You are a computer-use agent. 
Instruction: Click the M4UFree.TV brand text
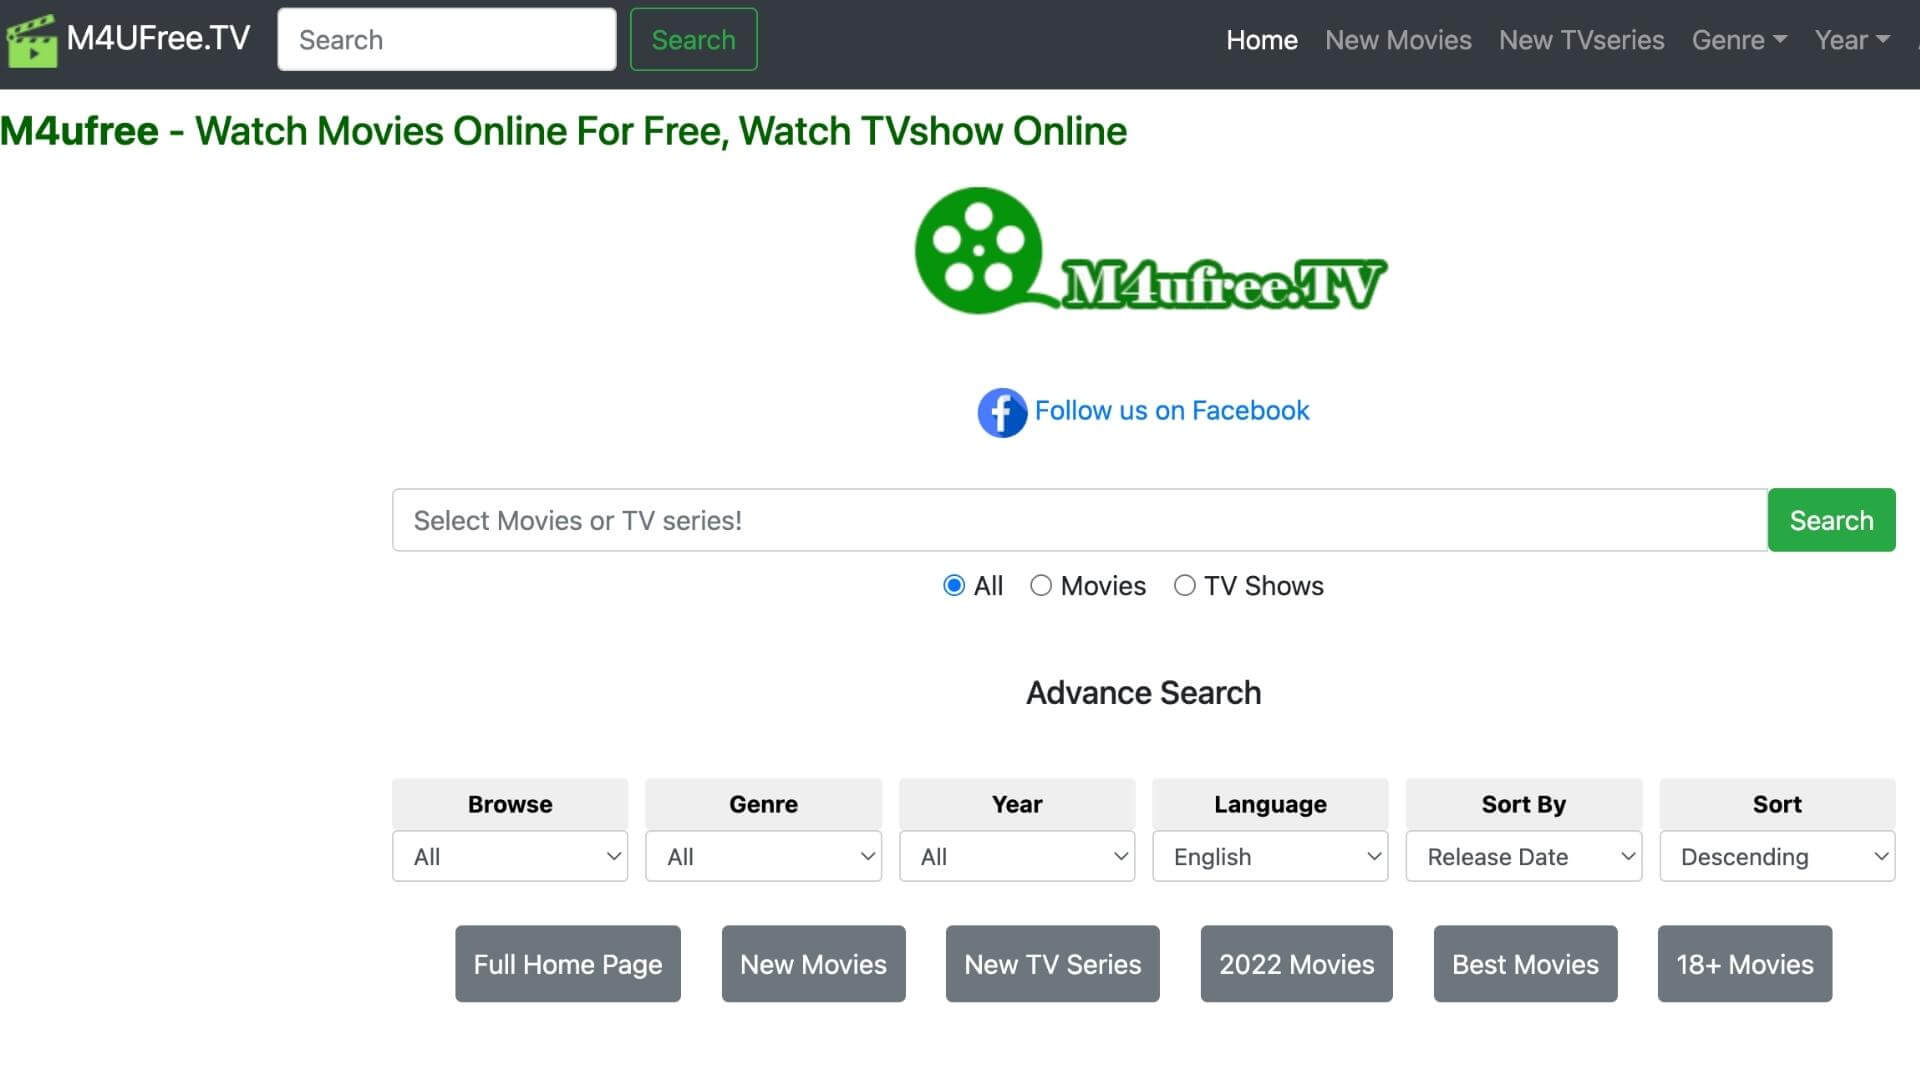[x=158, y=38]
